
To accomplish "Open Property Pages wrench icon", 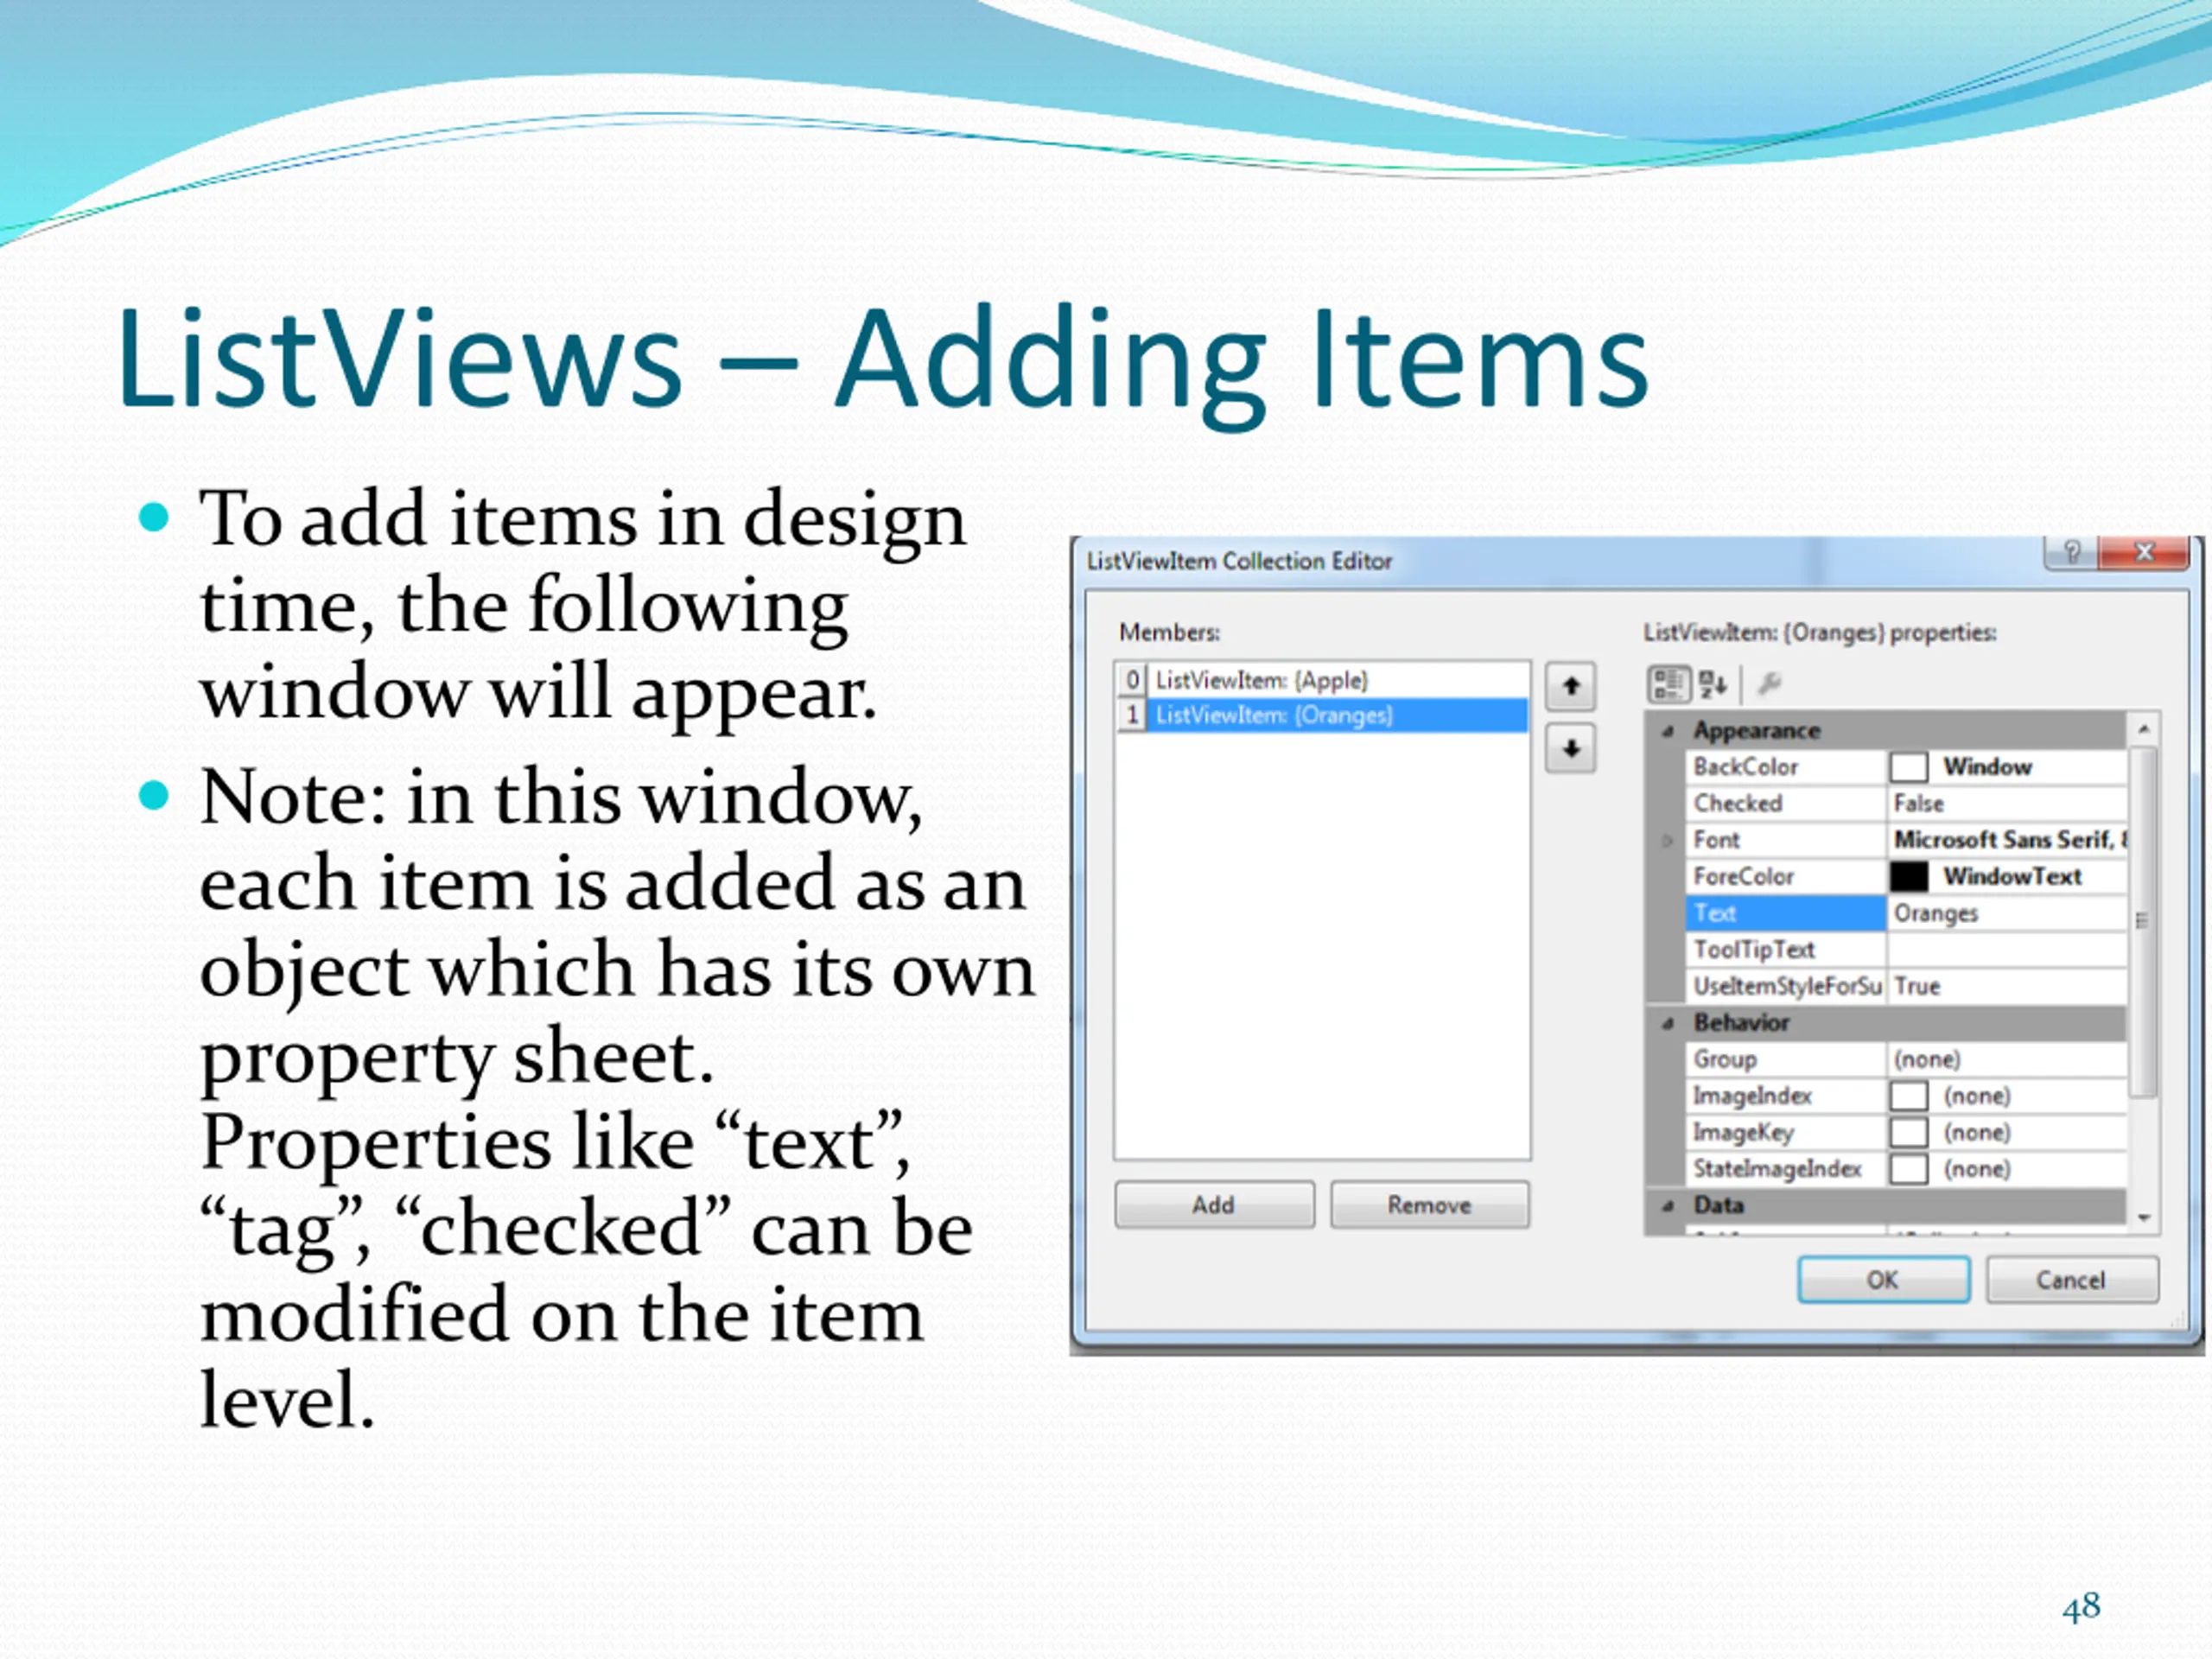I will click(1769, 684).
